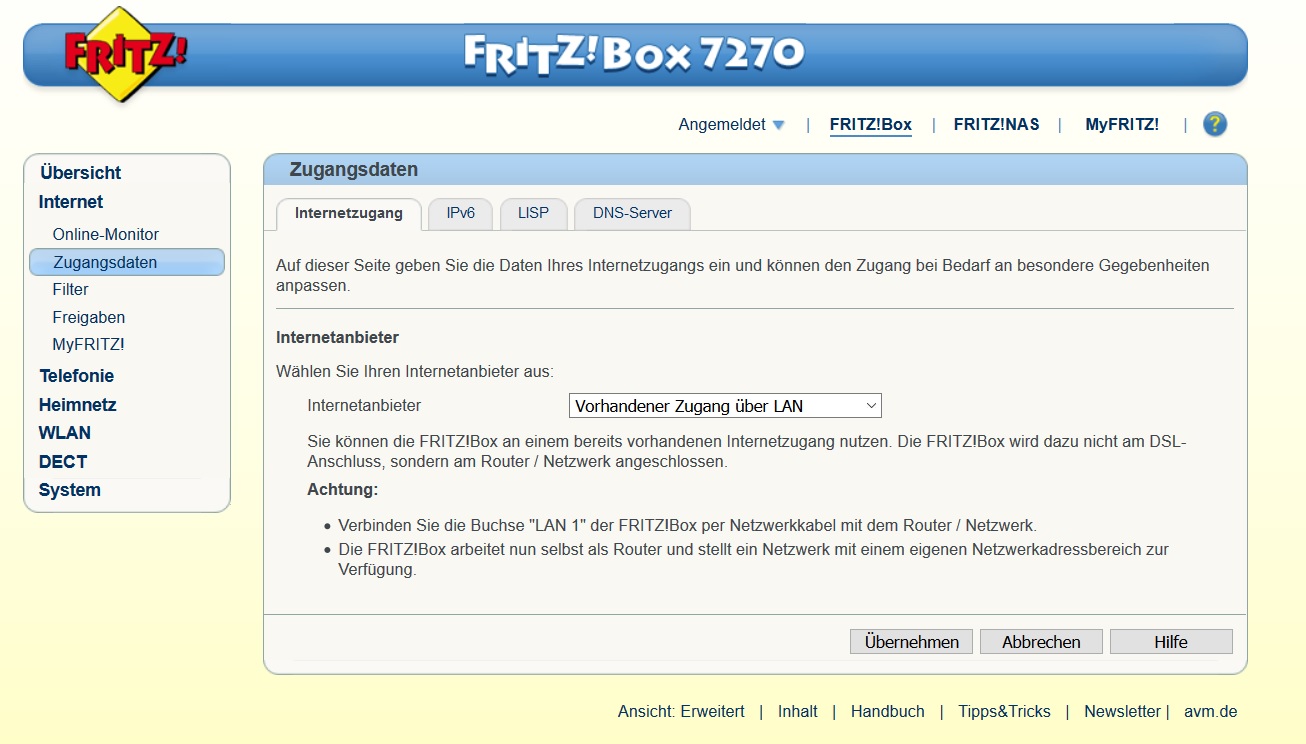Screen dimensions: 1306x744
Task: Select FRITZ!Box in the top navigation
Action: click(x=871, y=125)
